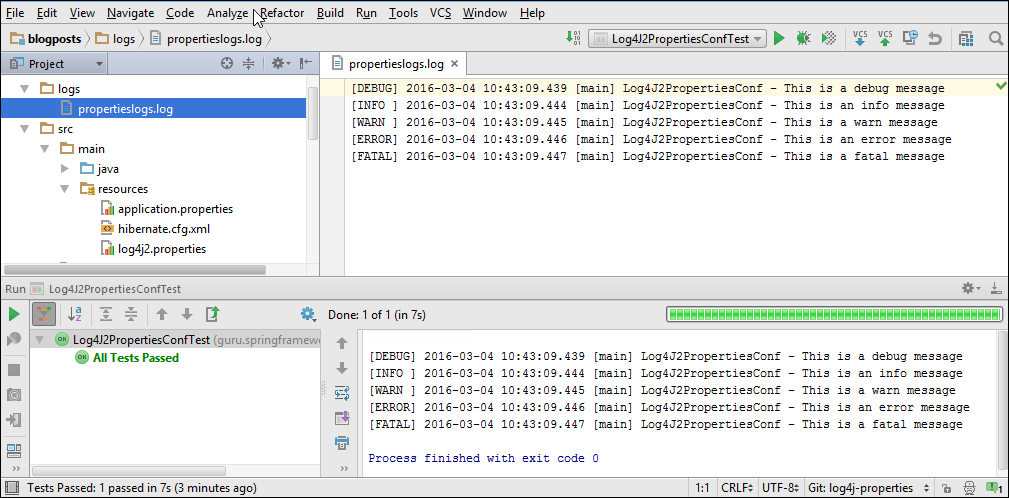1009x498 pixels.
Task: Select hibernate.cfg.xml file in tree
Action: click(163, 228)
